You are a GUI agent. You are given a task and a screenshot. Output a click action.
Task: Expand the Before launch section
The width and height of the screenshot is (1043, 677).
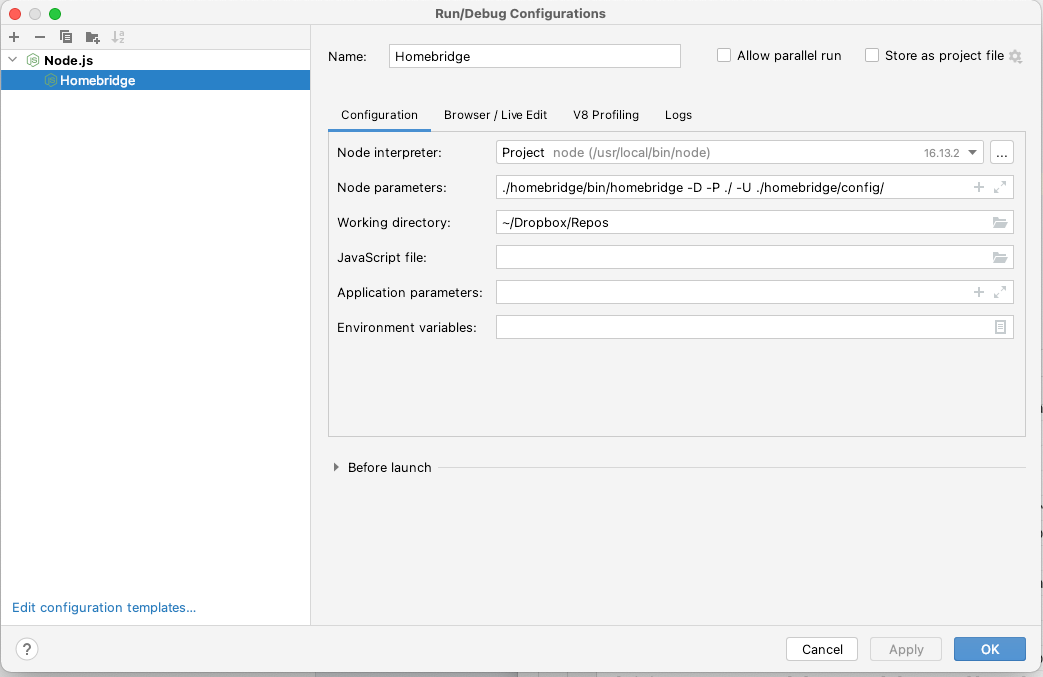tap(337, 467)
